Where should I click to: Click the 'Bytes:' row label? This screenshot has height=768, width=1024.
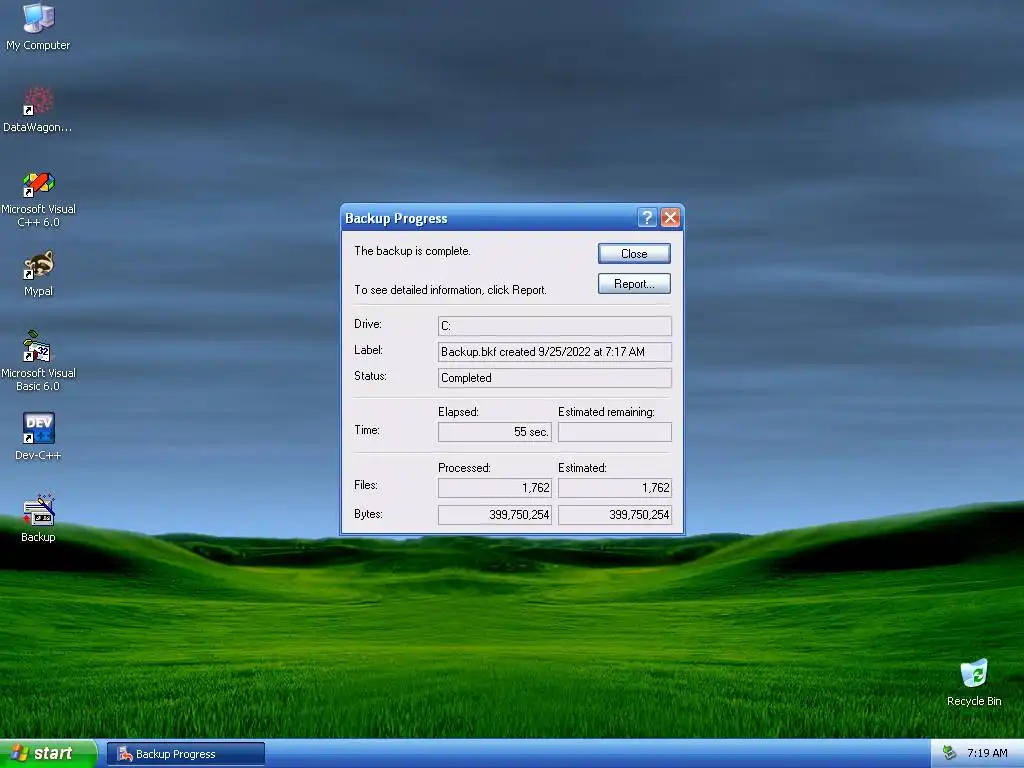click(x=368, y=514)
